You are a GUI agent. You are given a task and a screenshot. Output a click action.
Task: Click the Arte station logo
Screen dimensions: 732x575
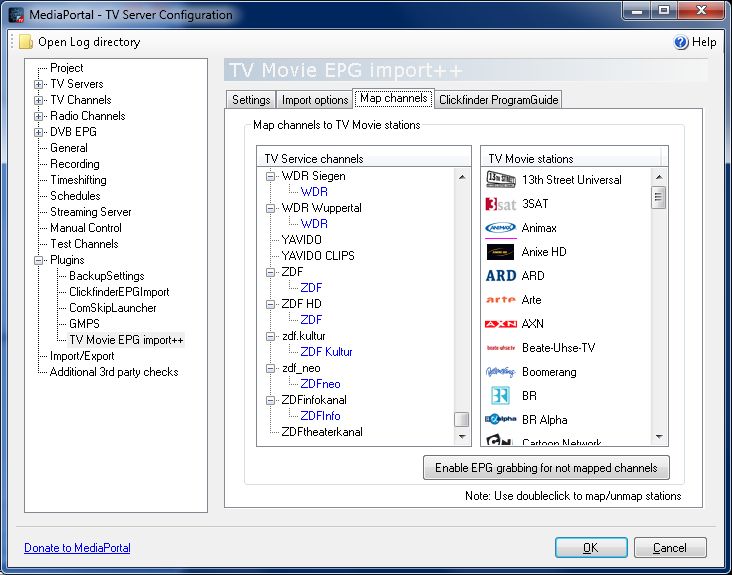[500, 300]
